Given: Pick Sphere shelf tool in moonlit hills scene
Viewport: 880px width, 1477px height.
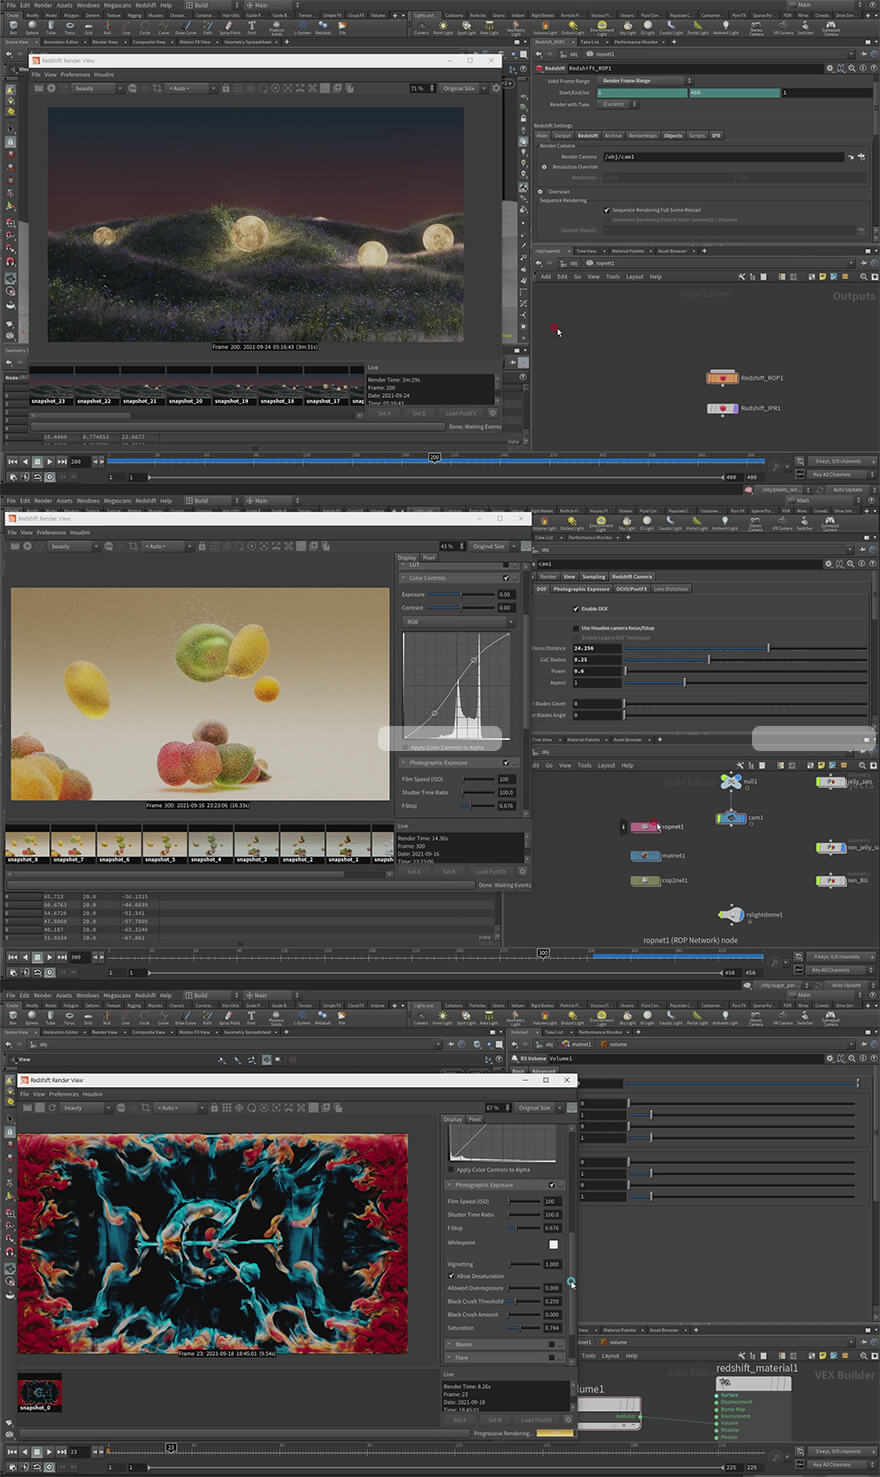Looking at the screenshot, I should tap(31, 27).
